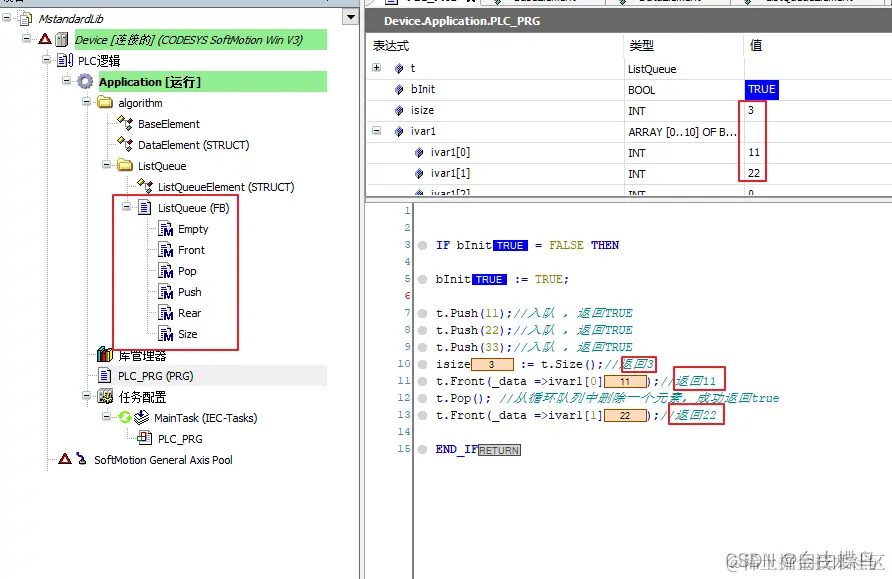Collapse the Application tree node

[67, 81]
